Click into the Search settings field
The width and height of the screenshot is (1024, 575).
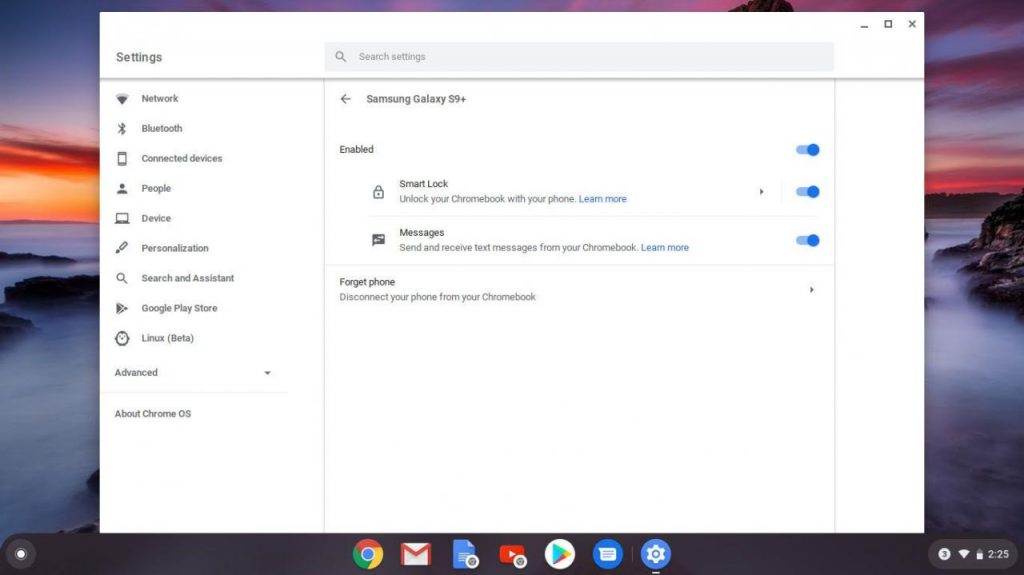click(579, 57)
